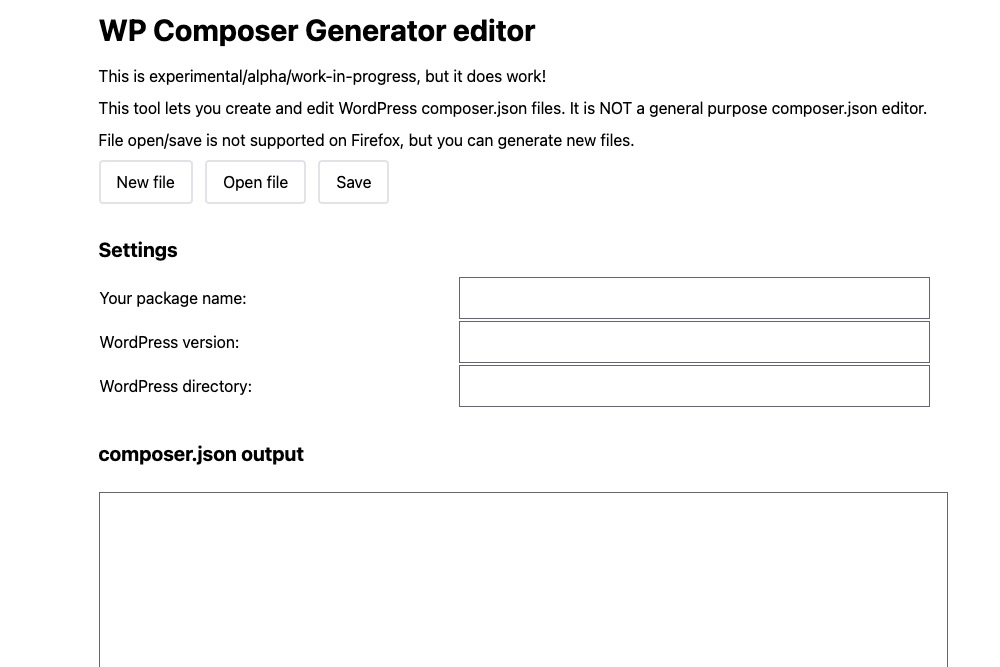Select the WordPress directory field
The height and width of the screenshot is (667, 1000).
coord(693,385)
